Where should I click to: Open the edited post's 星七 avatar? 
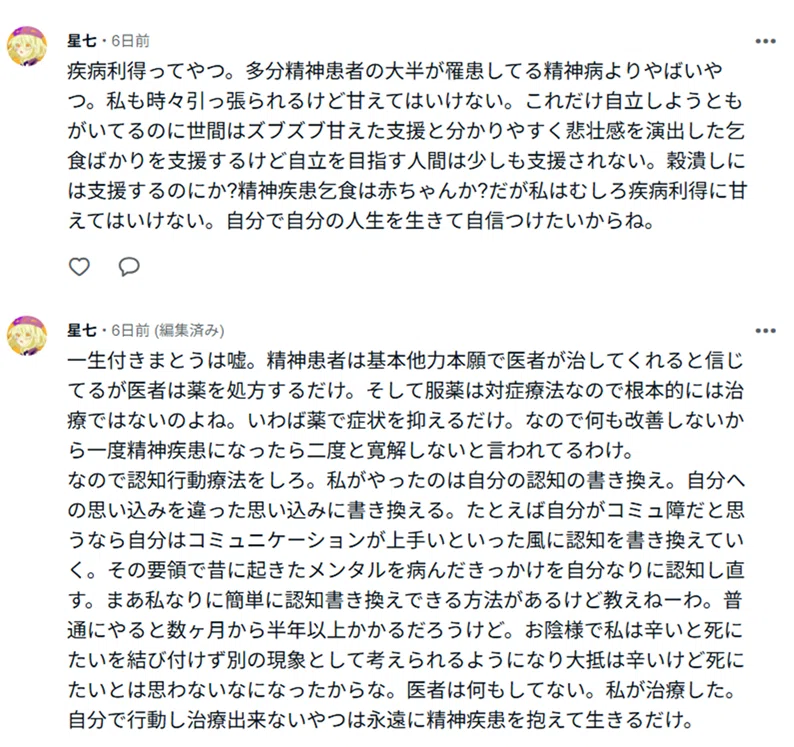pos(27,336)
